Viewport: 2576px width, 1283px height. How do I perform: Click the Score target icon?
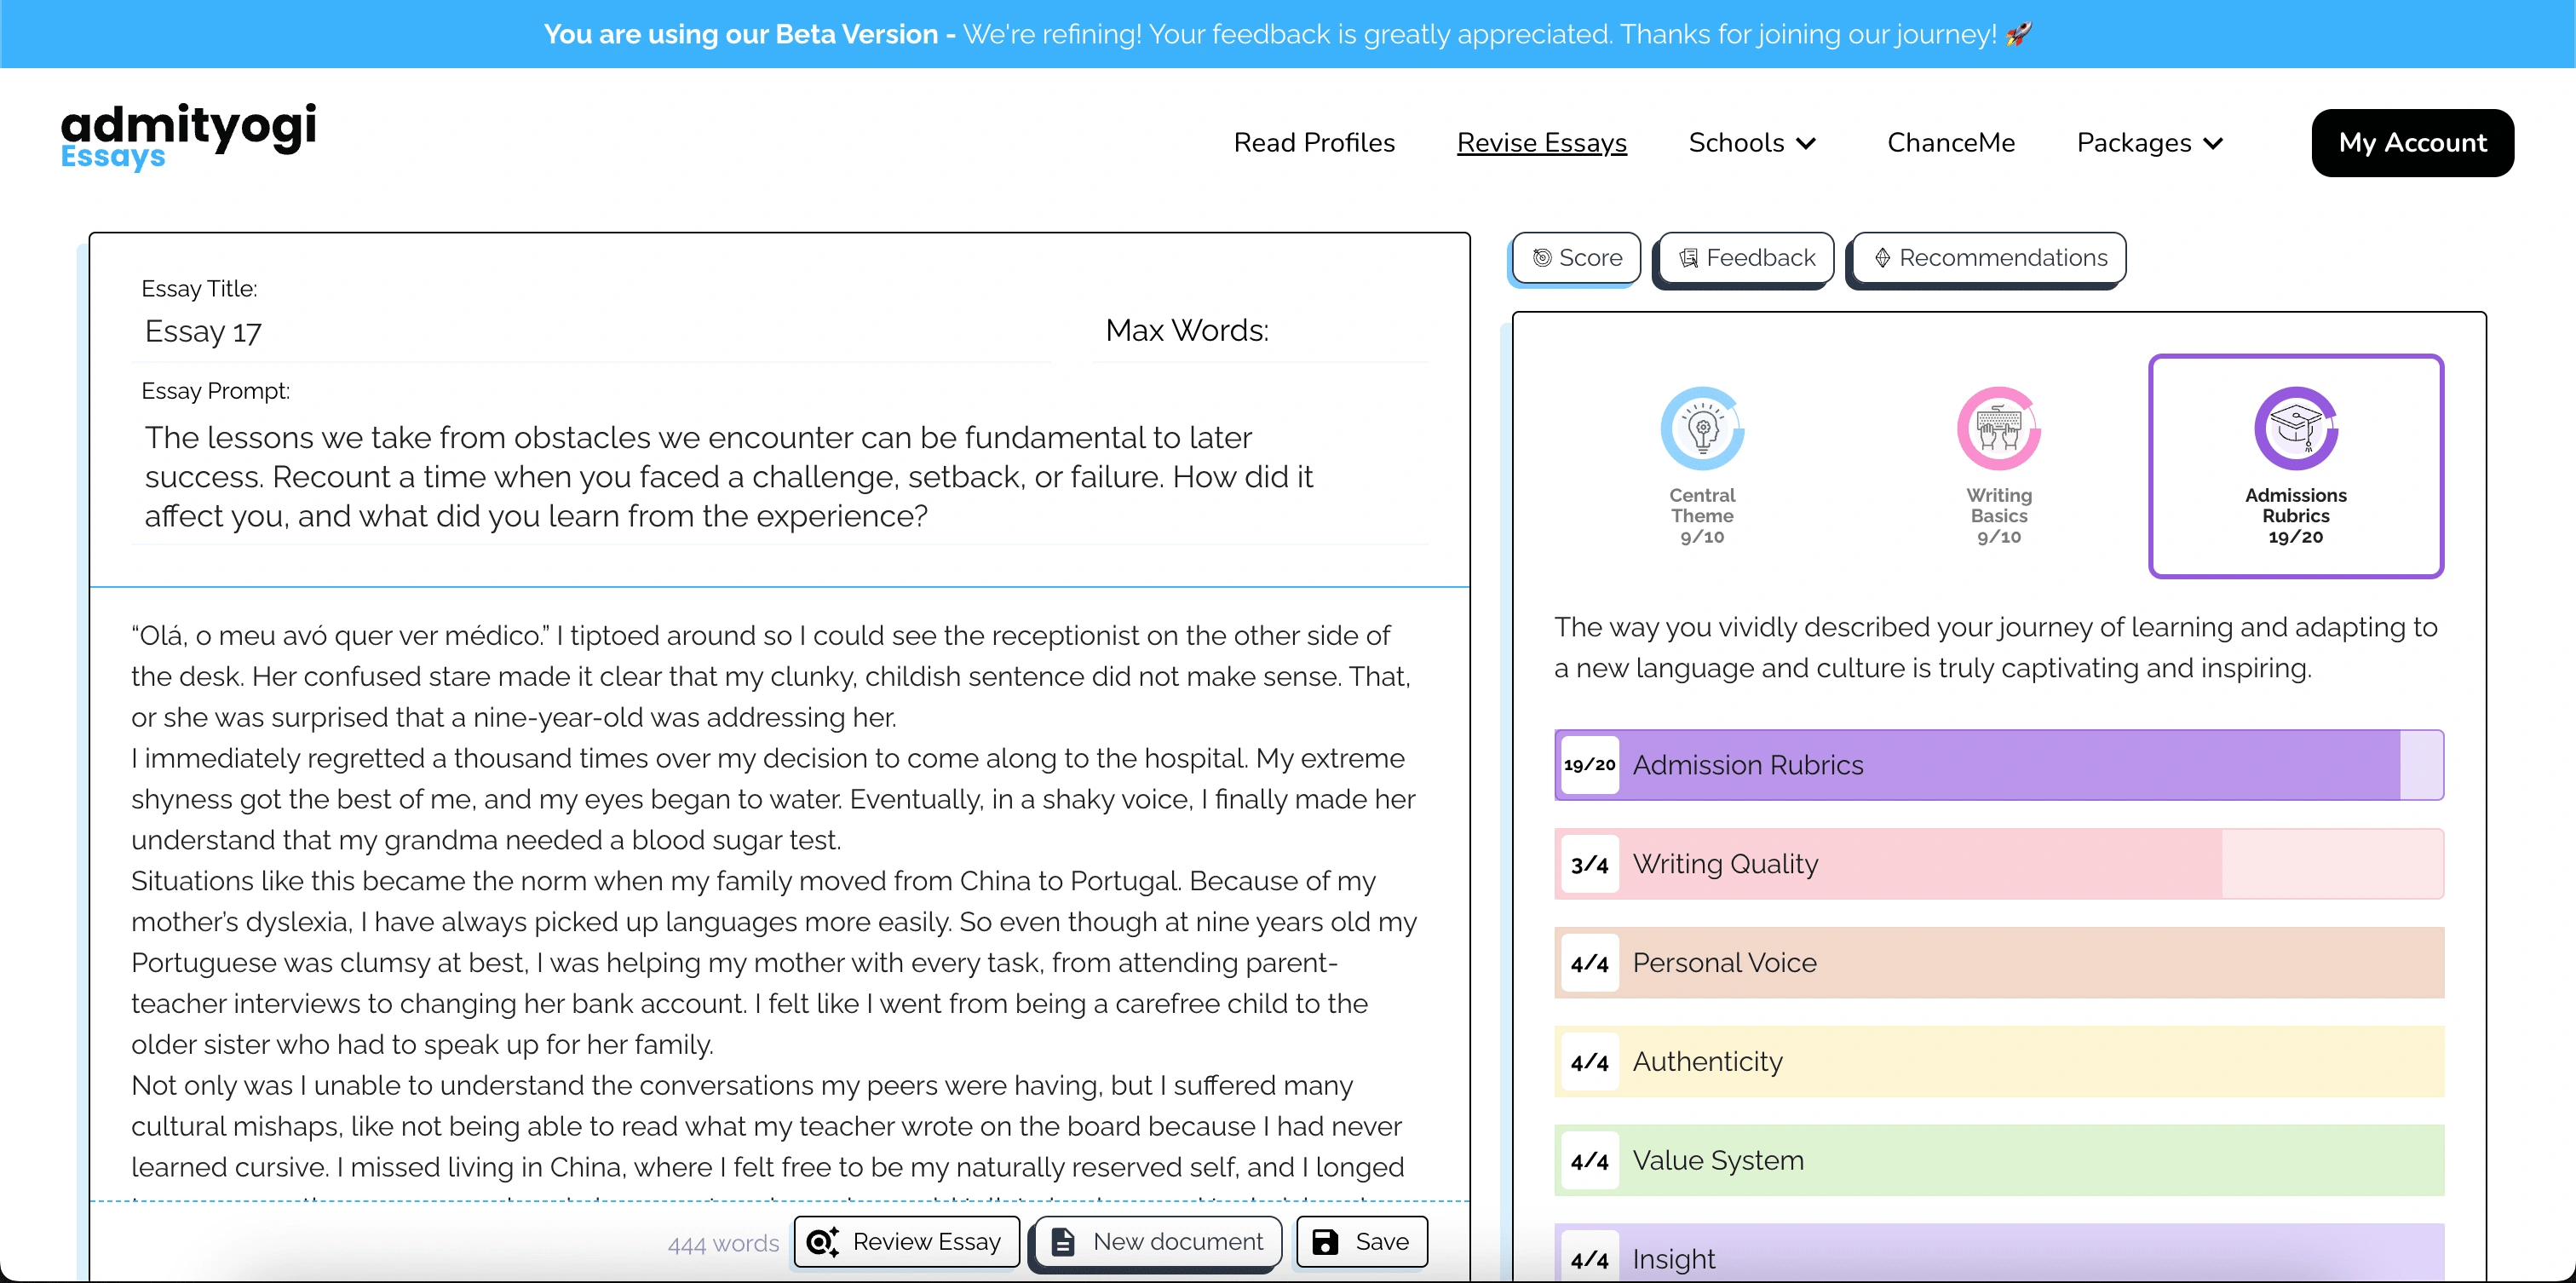coord(1542,258)
